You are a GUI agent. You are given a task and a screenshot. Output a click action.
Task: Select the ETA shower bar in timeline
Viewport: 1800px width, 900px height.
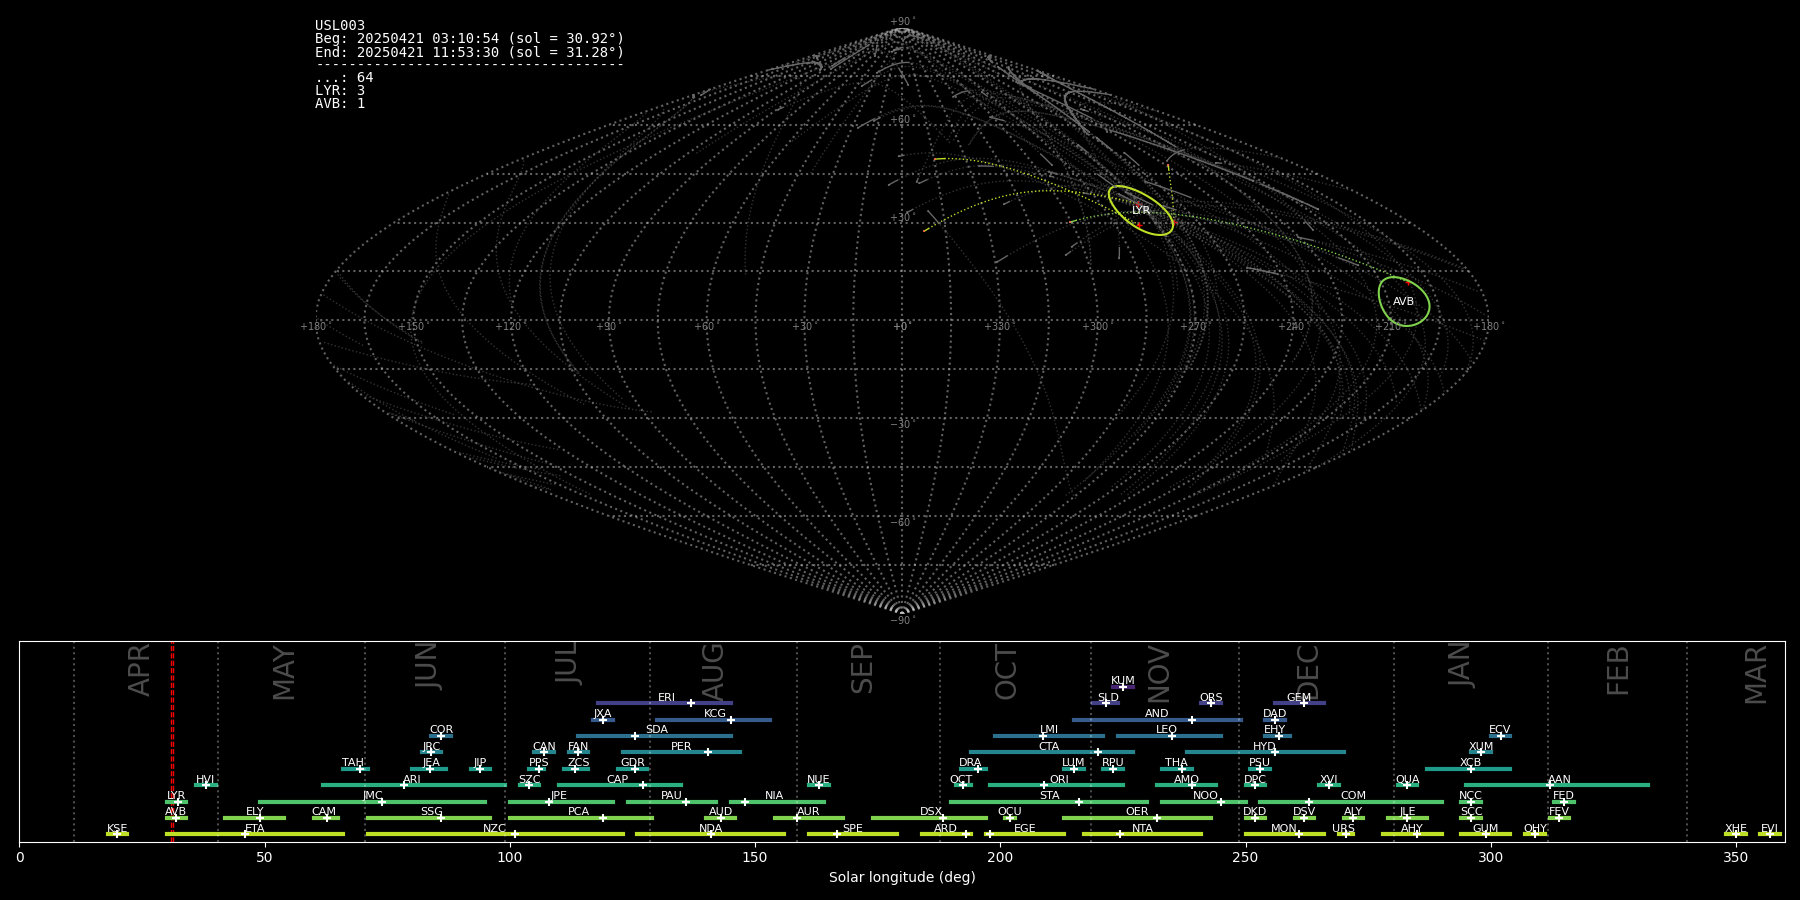tap(255, 834)
